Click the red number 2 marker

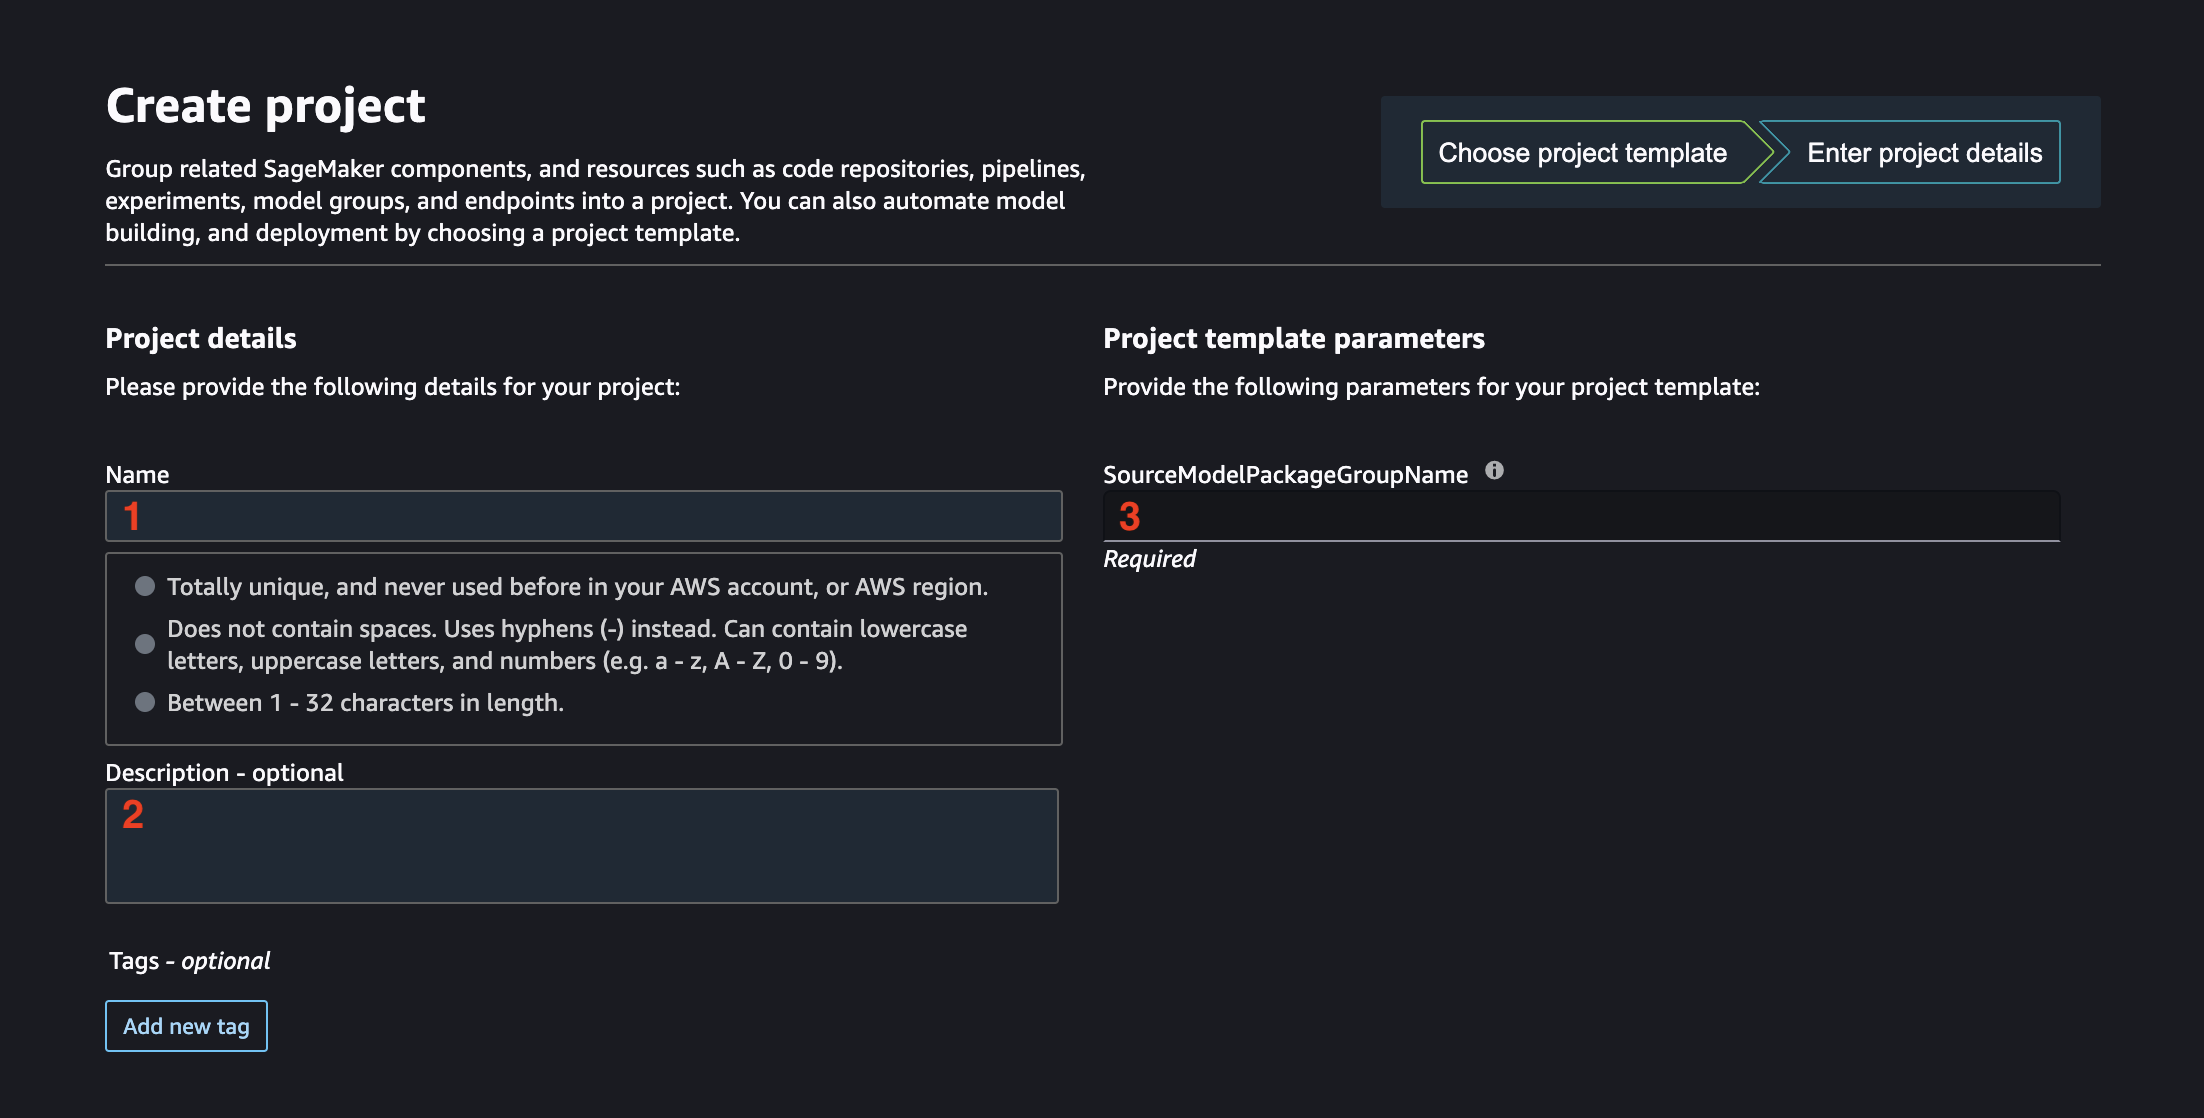(133, 814)
